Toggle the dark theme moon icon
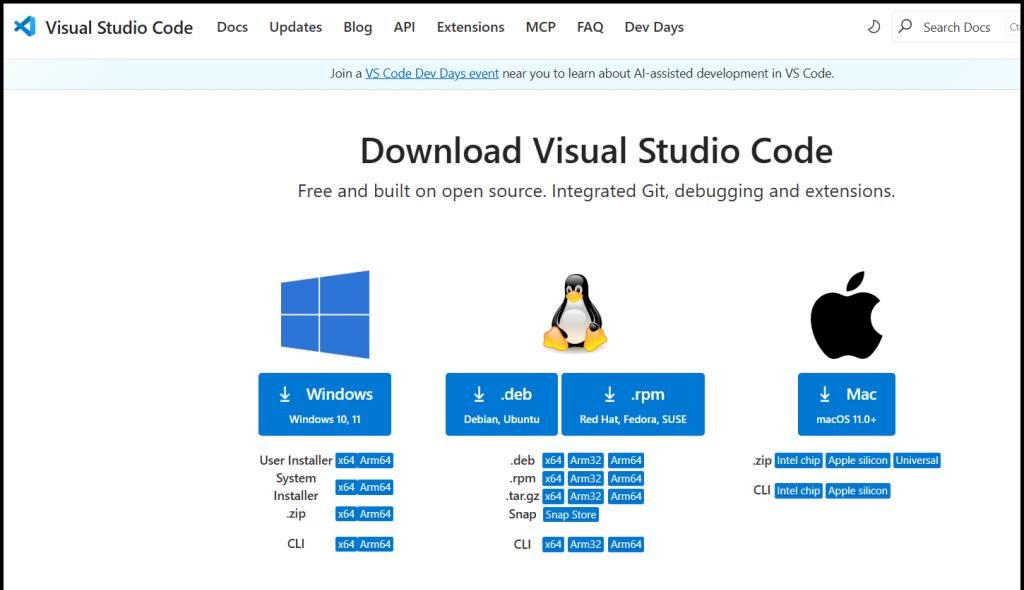Screen dimensions: 1024x590 click(x=873, y=27)
